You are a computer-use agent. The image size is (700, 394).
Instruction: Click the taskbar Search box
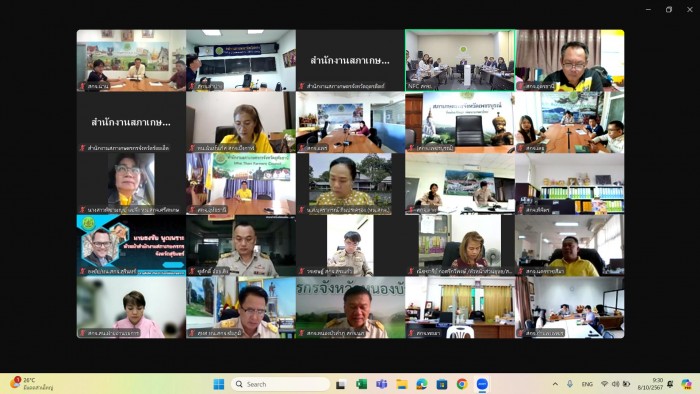point(280,384)
